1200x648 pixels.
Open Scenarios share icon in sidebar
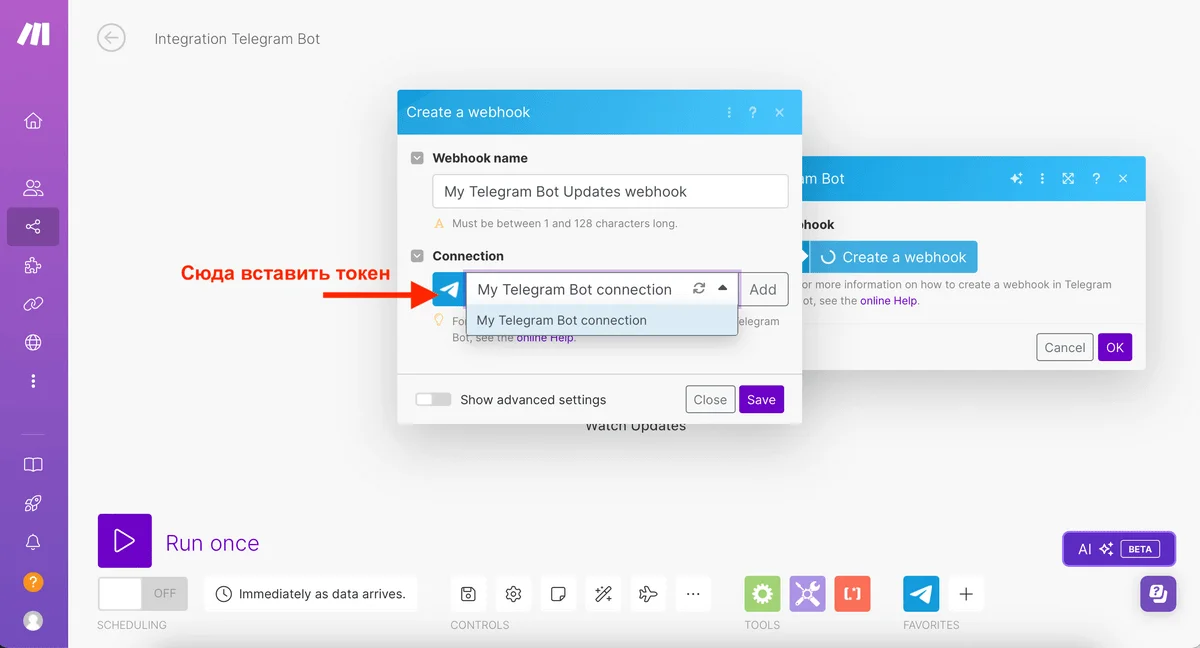pos(33,227)
